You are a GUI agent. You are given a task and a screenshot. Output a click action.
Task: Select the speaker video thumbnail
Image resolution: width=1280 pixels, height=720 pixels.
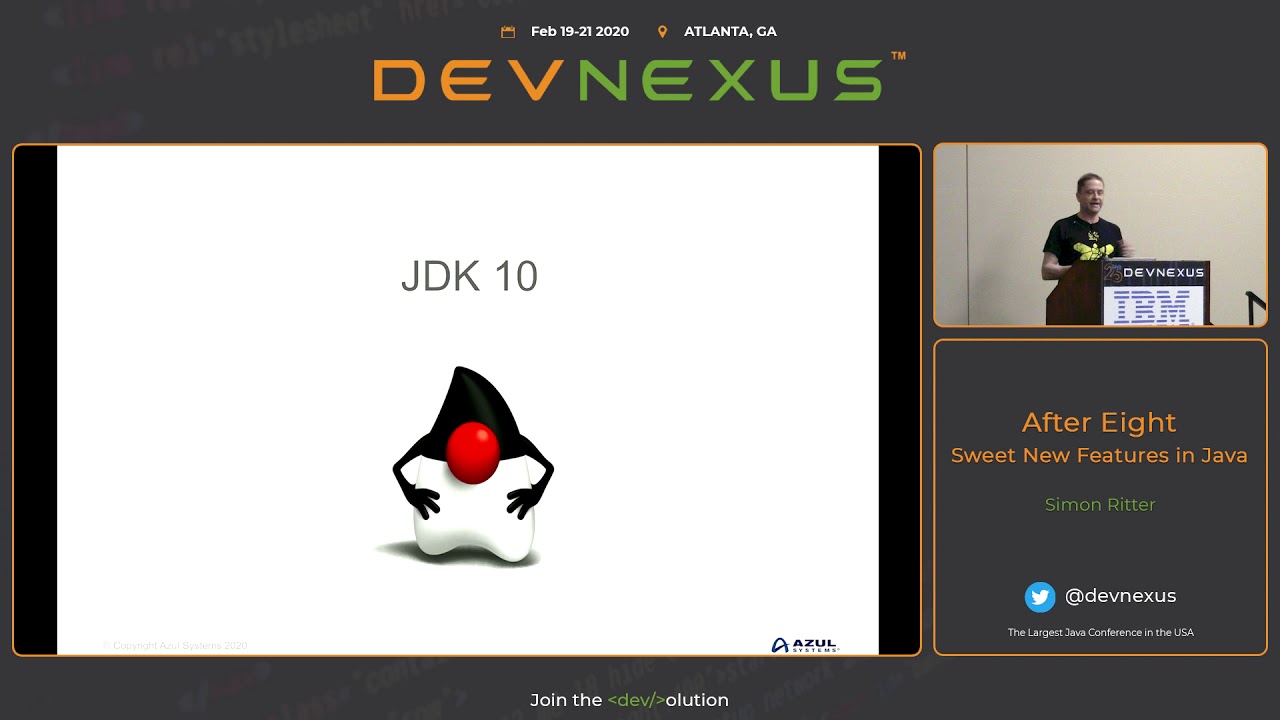point(1100,235)
